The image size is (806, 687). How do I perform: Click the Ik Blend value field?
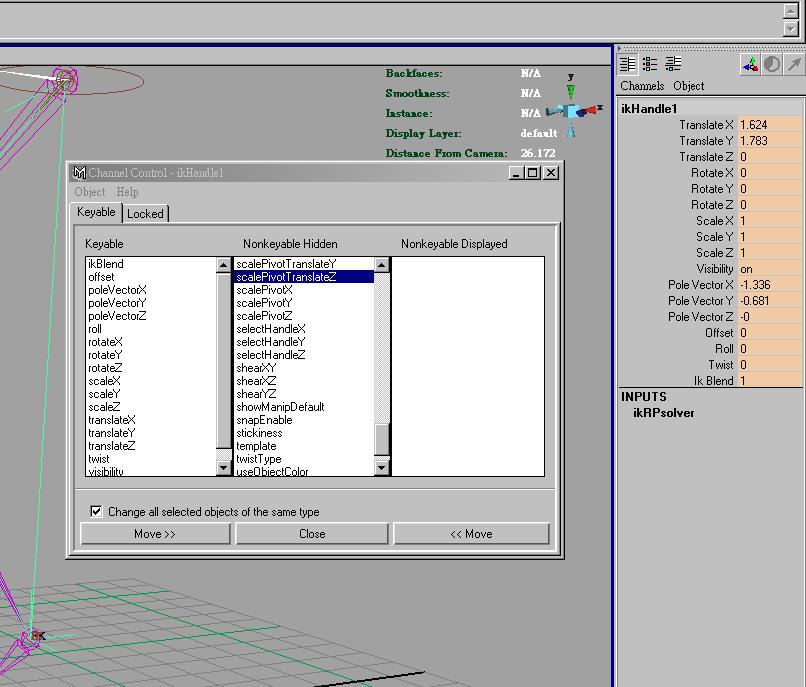click(770, 381)
